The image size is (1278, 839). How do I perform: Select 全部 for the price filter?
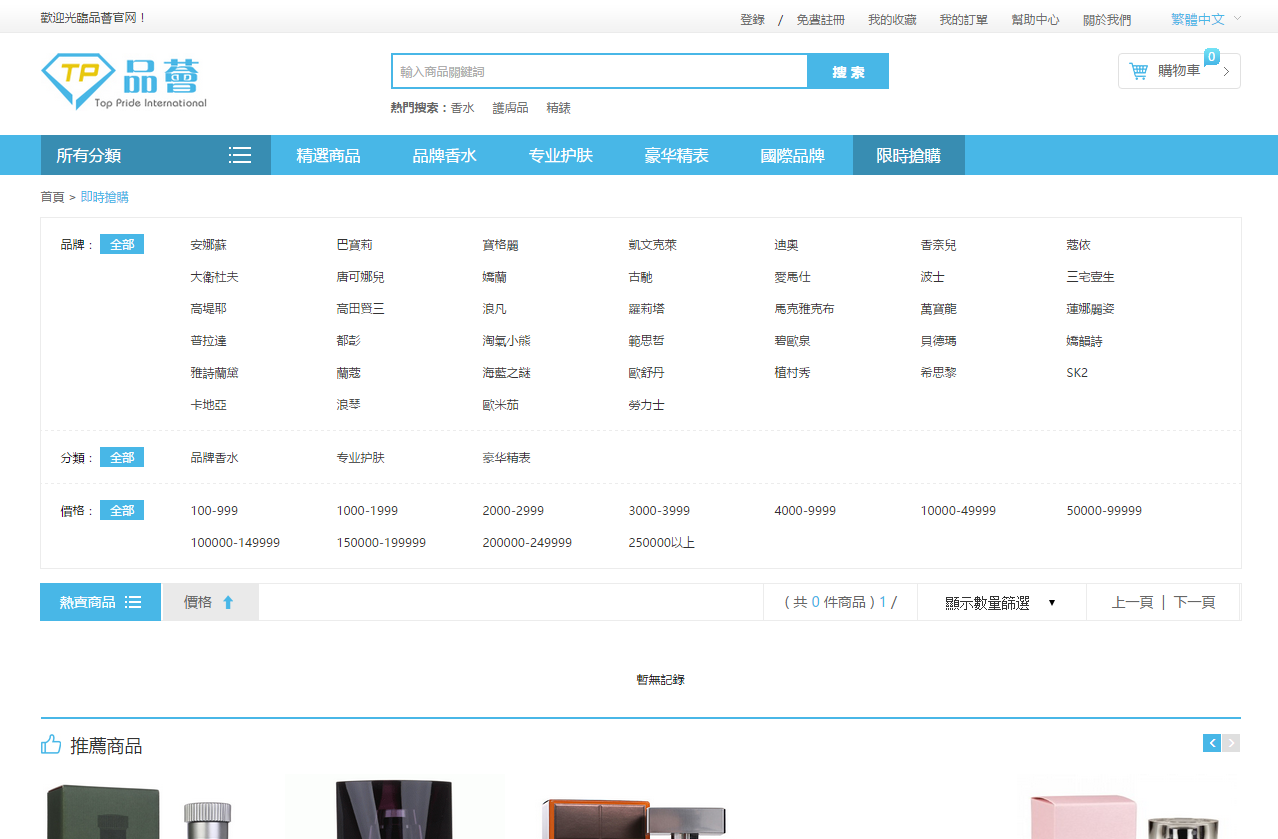point(121,509)
